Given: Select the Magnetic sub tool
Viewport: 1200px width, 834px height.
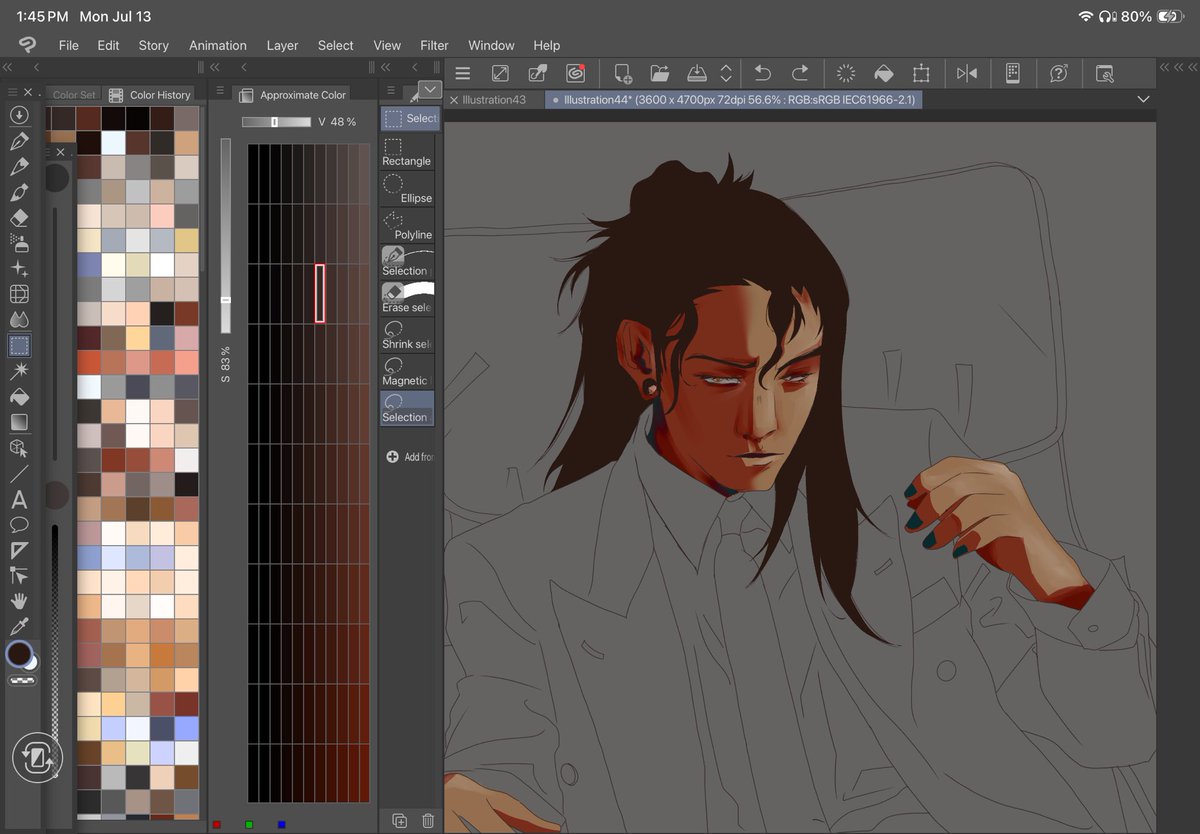Looking at the screenshot, I should [407, 372].
